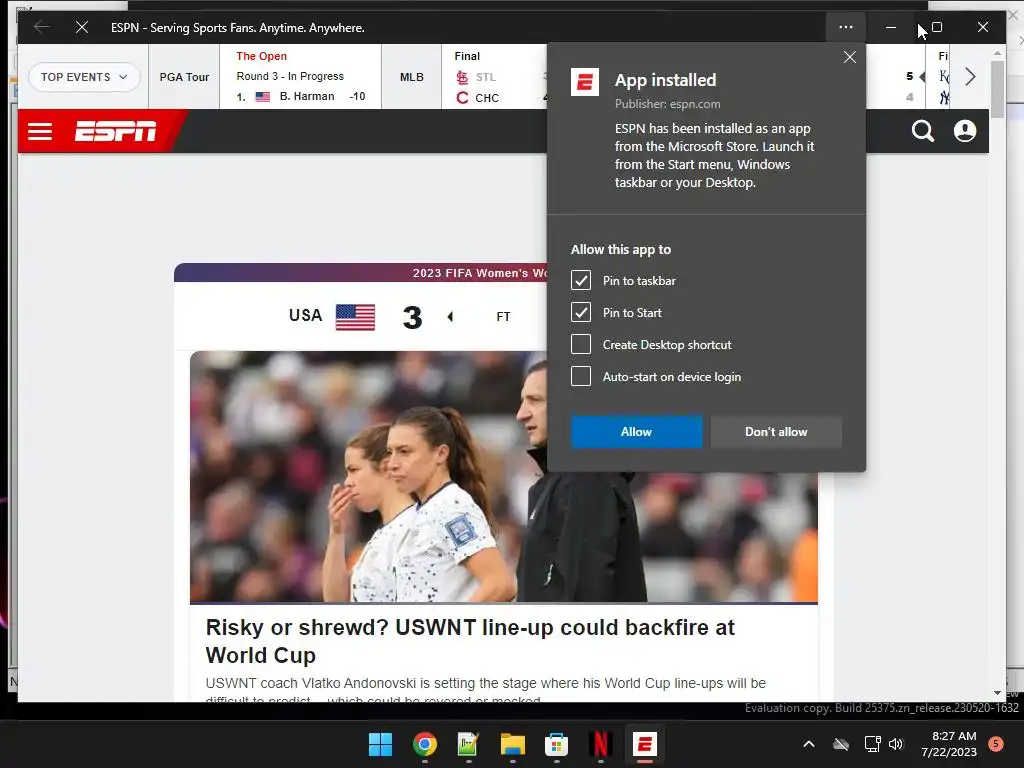The image size is (1024, 768).
Task: Stop page loading with the X
Action: pyautogui.click(x=82, y=27)
